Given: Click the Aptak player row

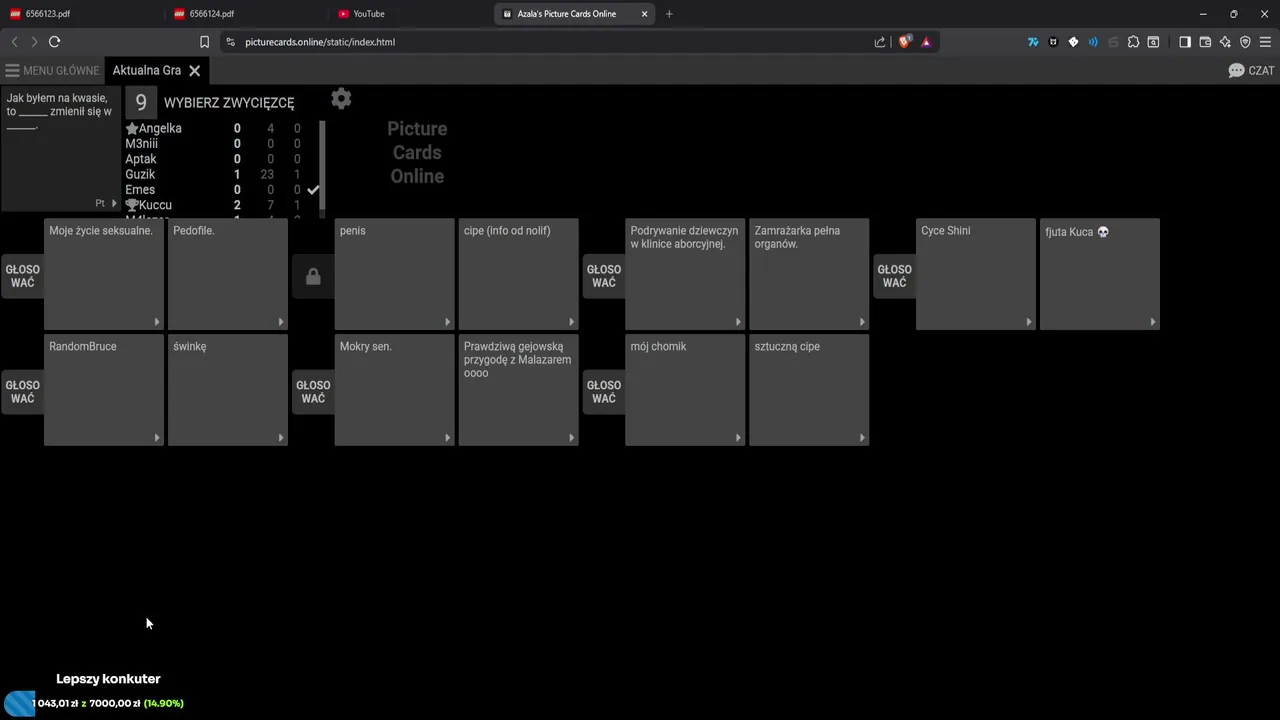Looking at the screenshot, I should [213, 159].
